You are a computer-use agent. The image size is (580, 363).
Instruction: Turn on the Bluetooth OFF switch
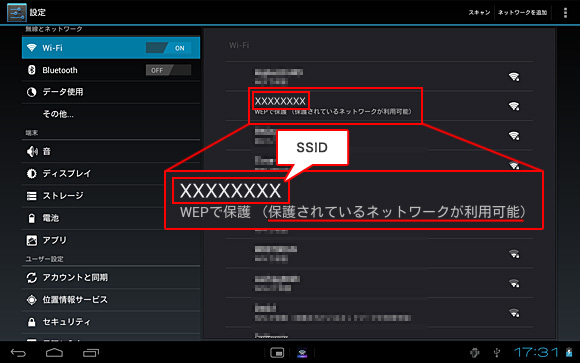(x=169, y=70)
